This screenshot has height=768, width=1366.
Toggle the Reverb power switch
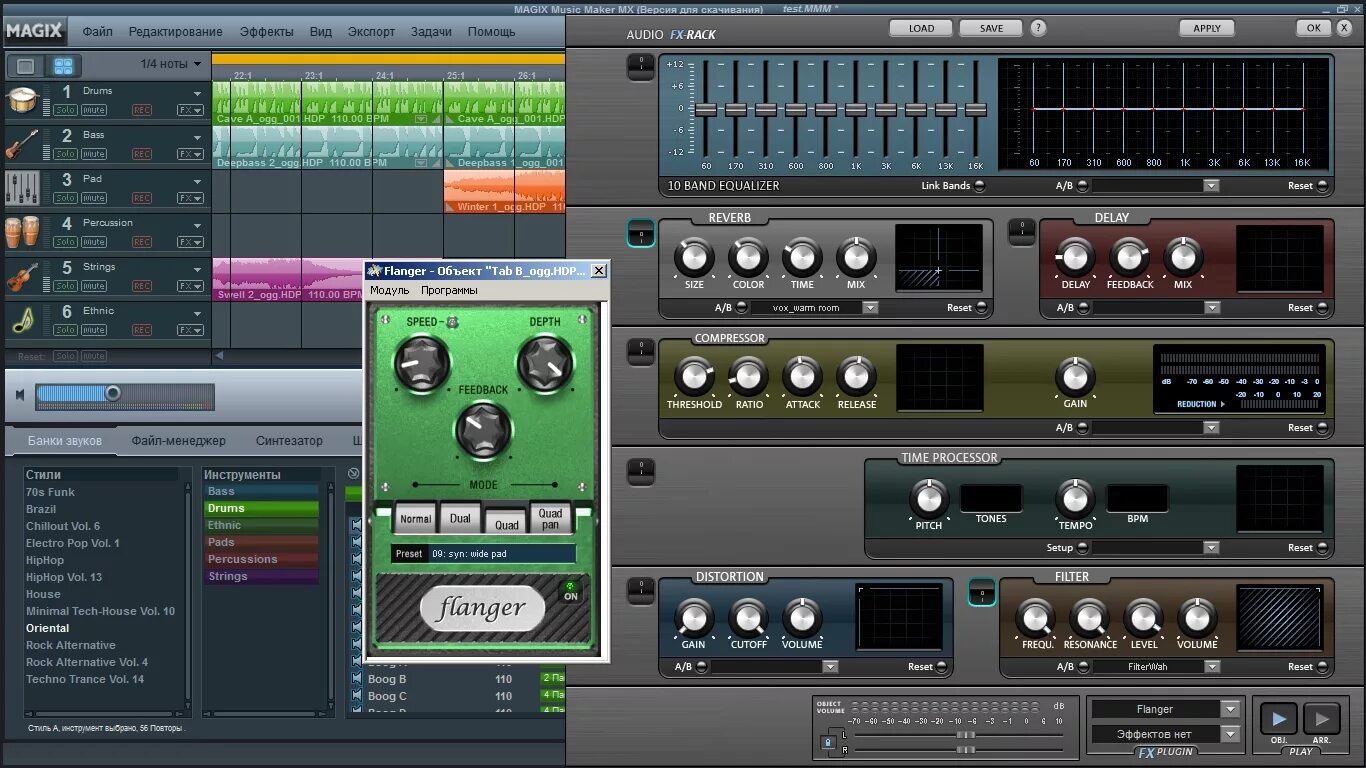coord(640,233)
